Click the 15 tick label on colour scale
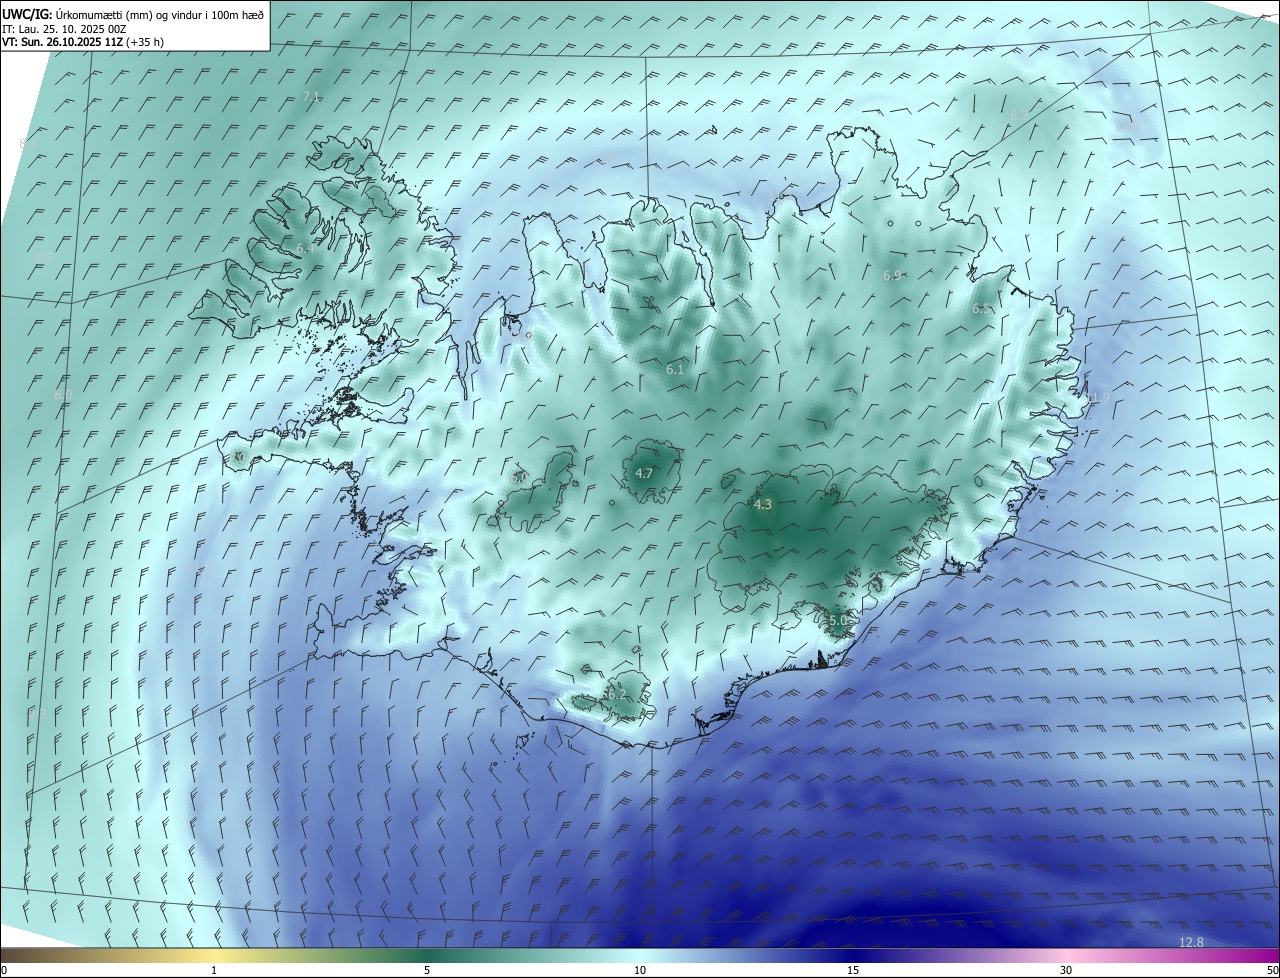The image size is (1280, 978). click(853, 970)
